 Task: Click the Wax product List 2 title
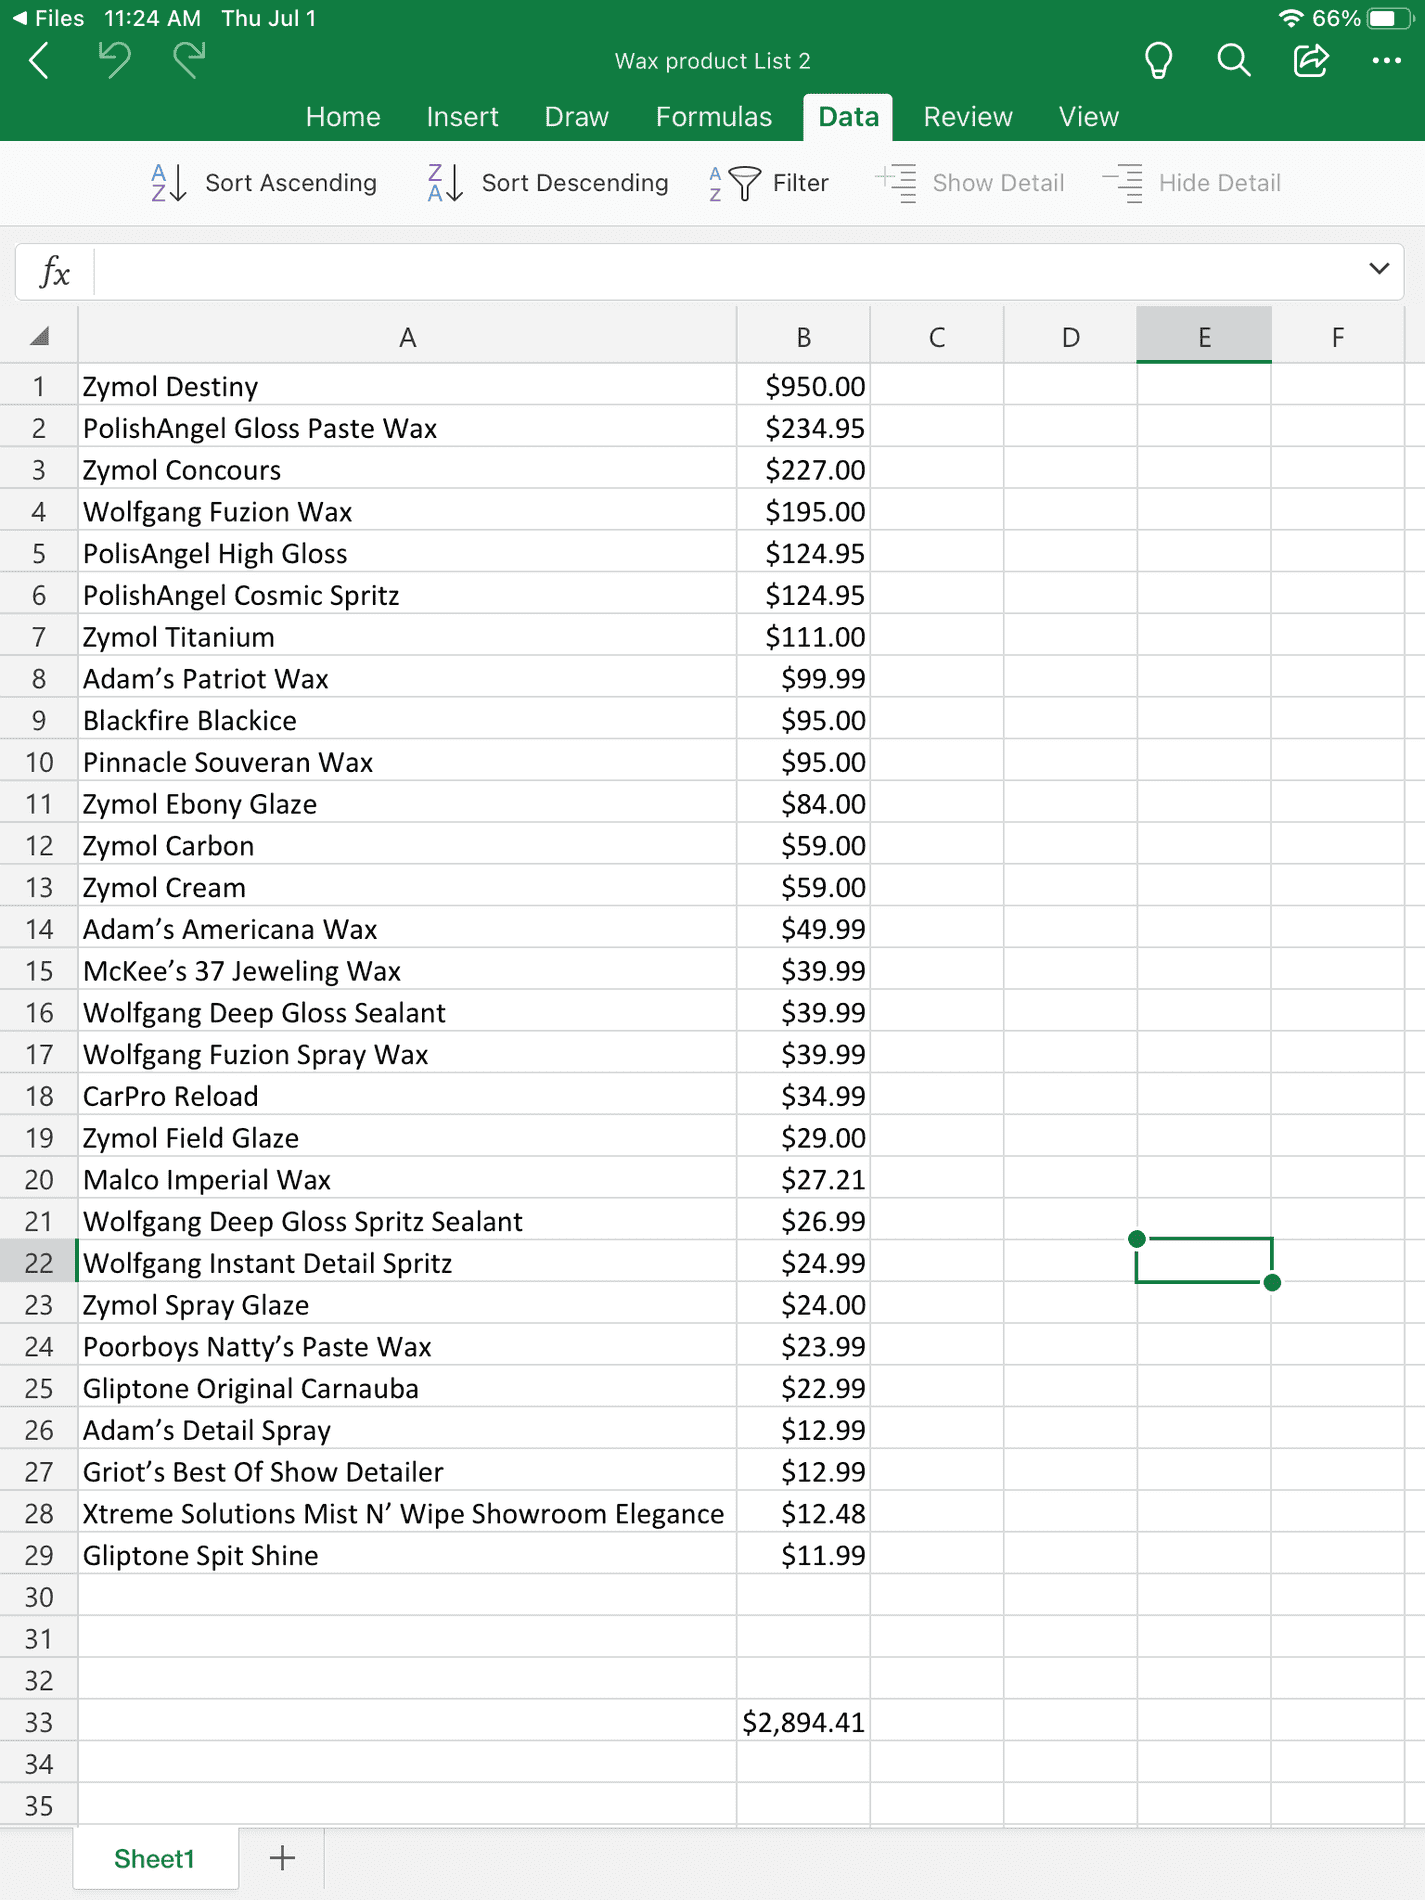(712, 61)
